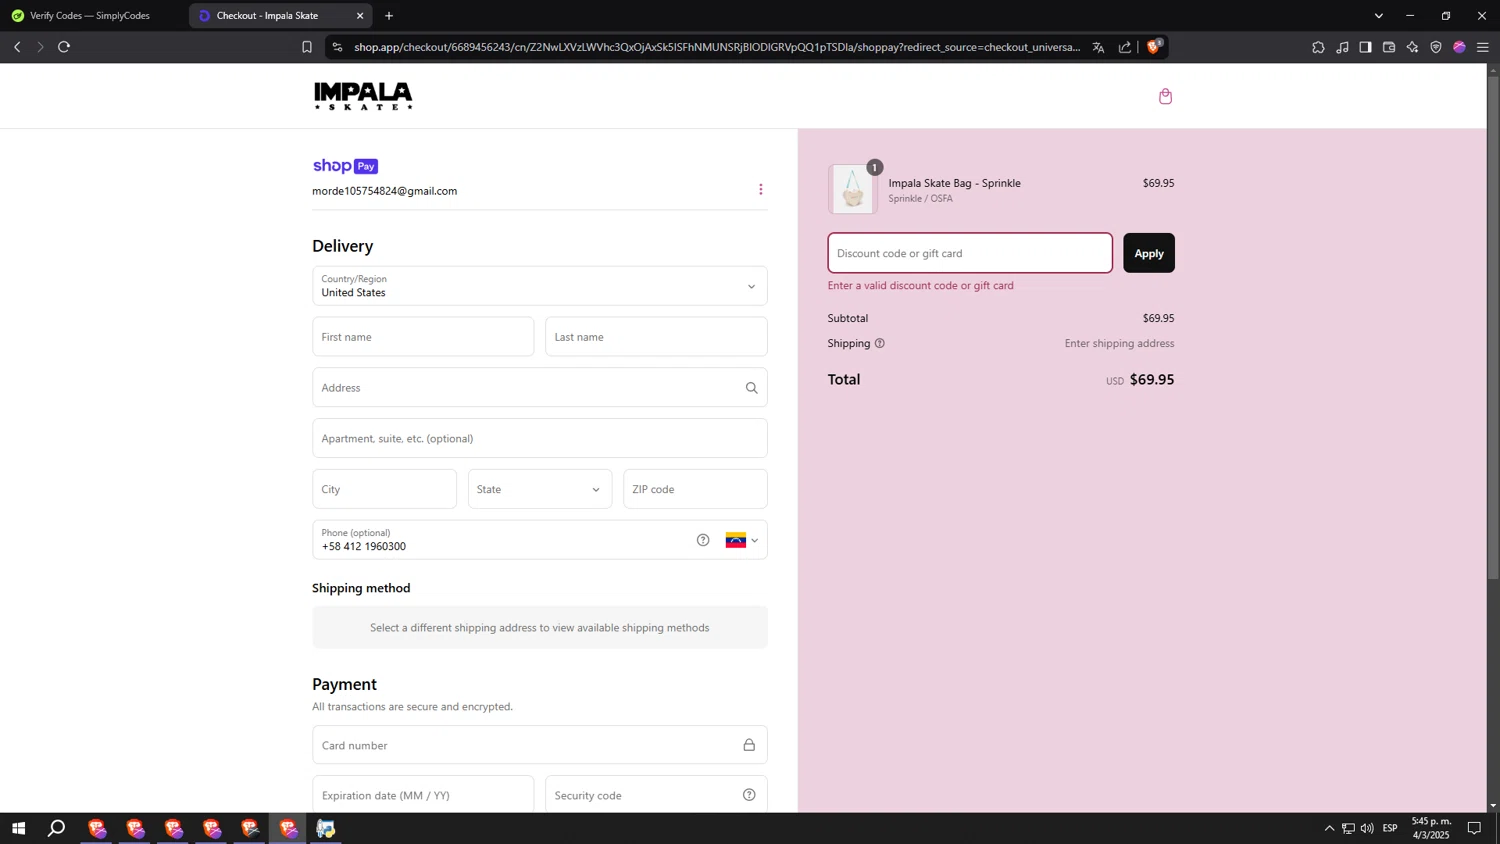Open the Brave VPN icon
Viewport: 1500px width, 844px height.
tap(1436, 47)
